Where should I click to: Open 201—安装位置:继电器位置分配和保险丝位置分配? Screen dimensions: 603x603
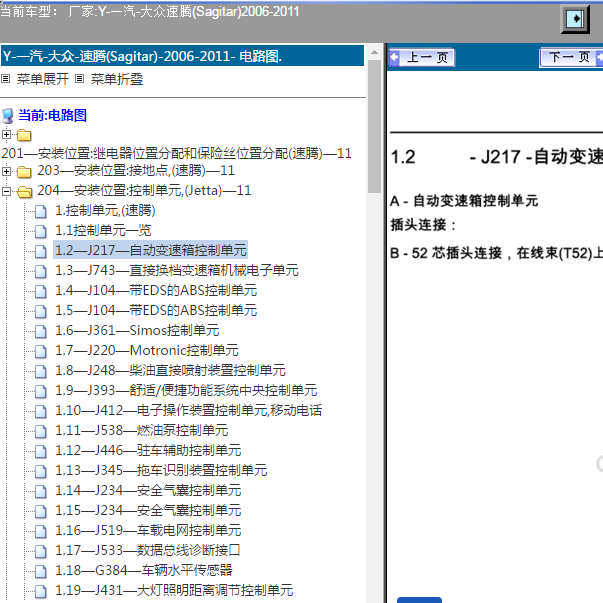(x=176, y=153)
